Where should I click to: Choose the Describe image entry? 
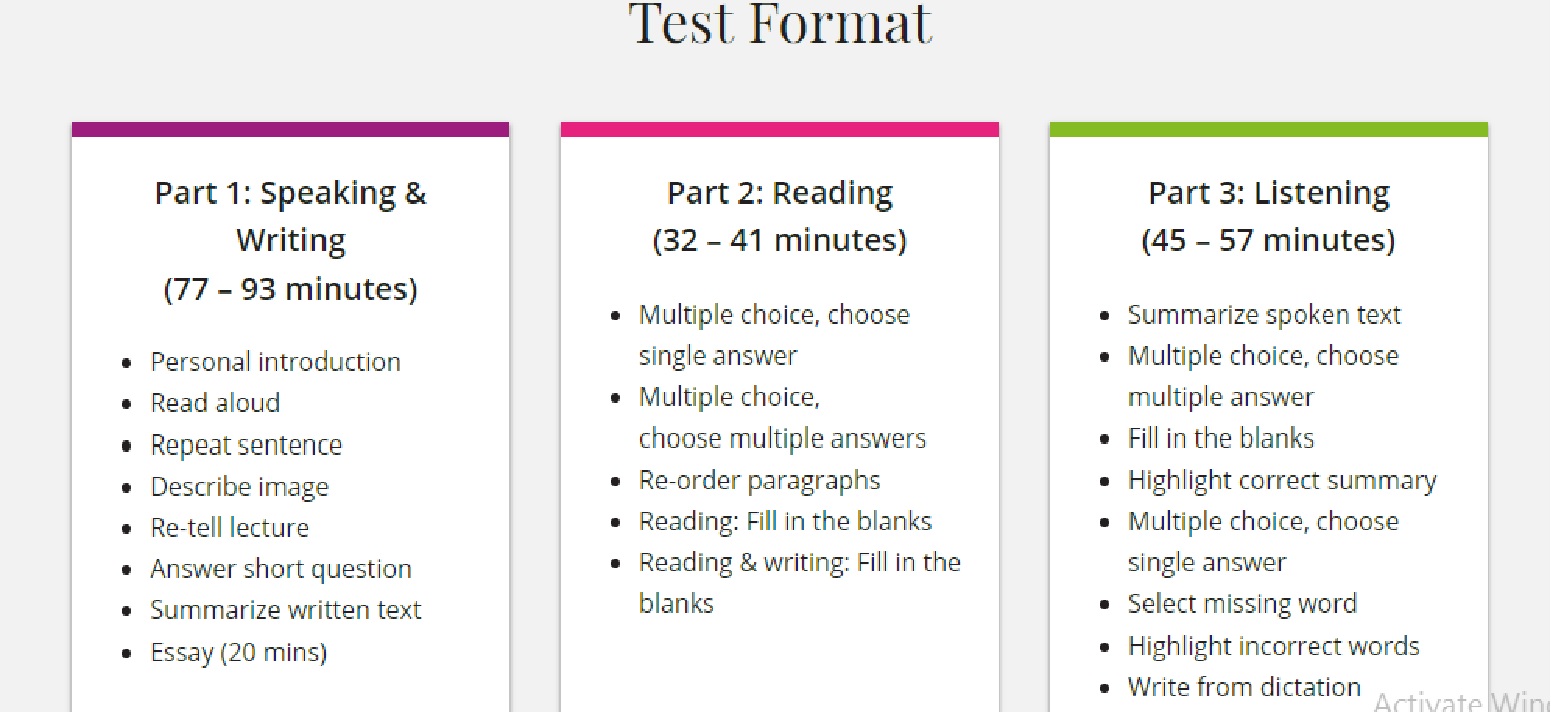tap(239, 487)
